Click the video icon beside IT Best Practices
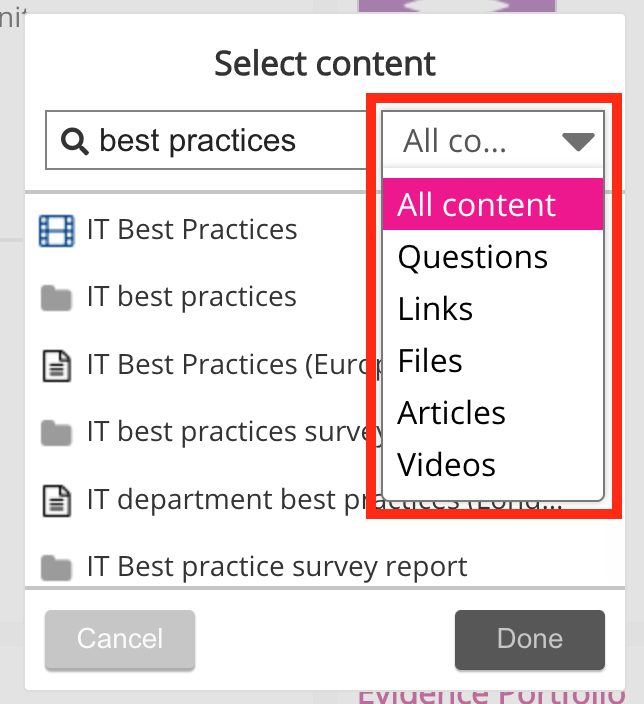The height and width of the screenshot is (704, 644). (57, 231)
